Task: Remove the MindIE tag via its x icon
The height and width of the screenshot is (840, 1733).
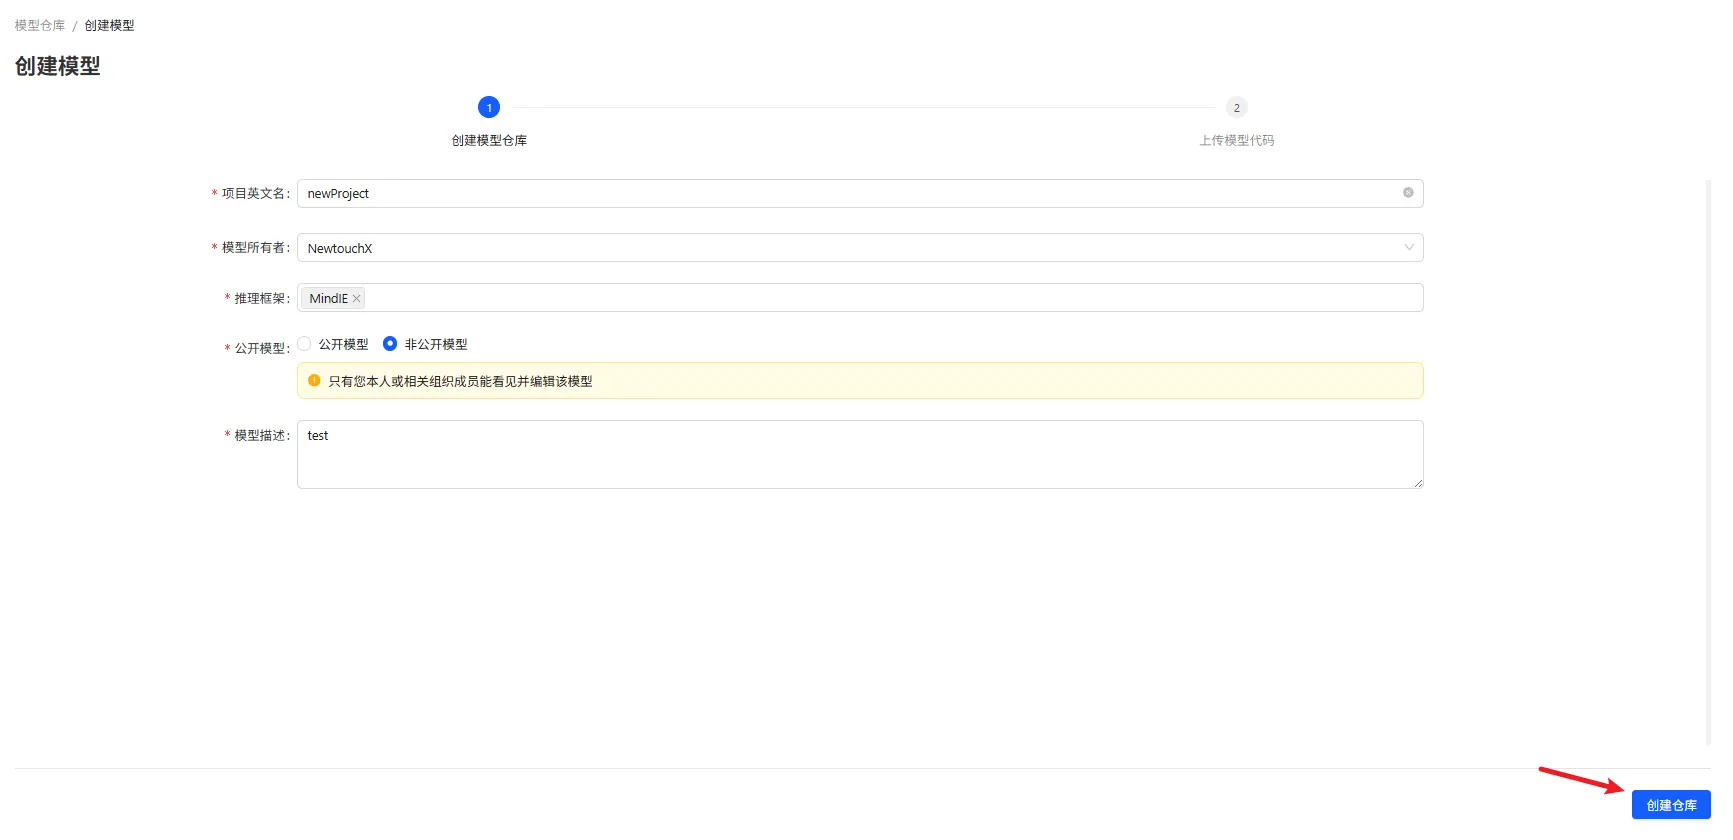Action: click(x=356, y=298)
